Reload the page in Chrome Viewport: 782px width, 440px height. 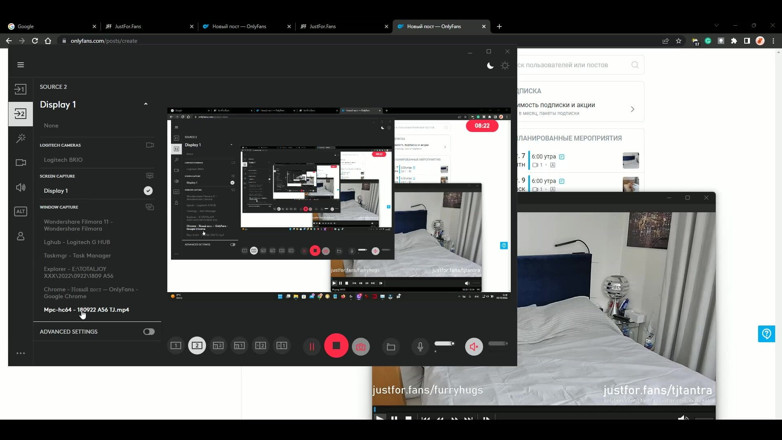tap(35, 41)
